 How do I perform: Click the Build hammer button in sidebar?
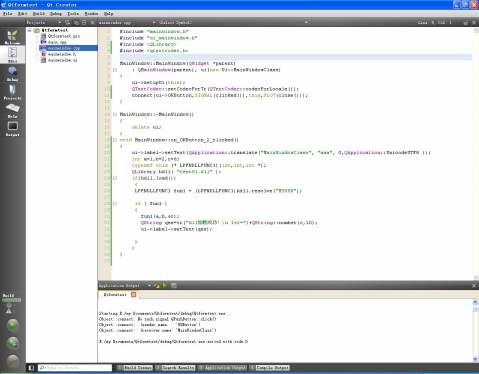13,361
